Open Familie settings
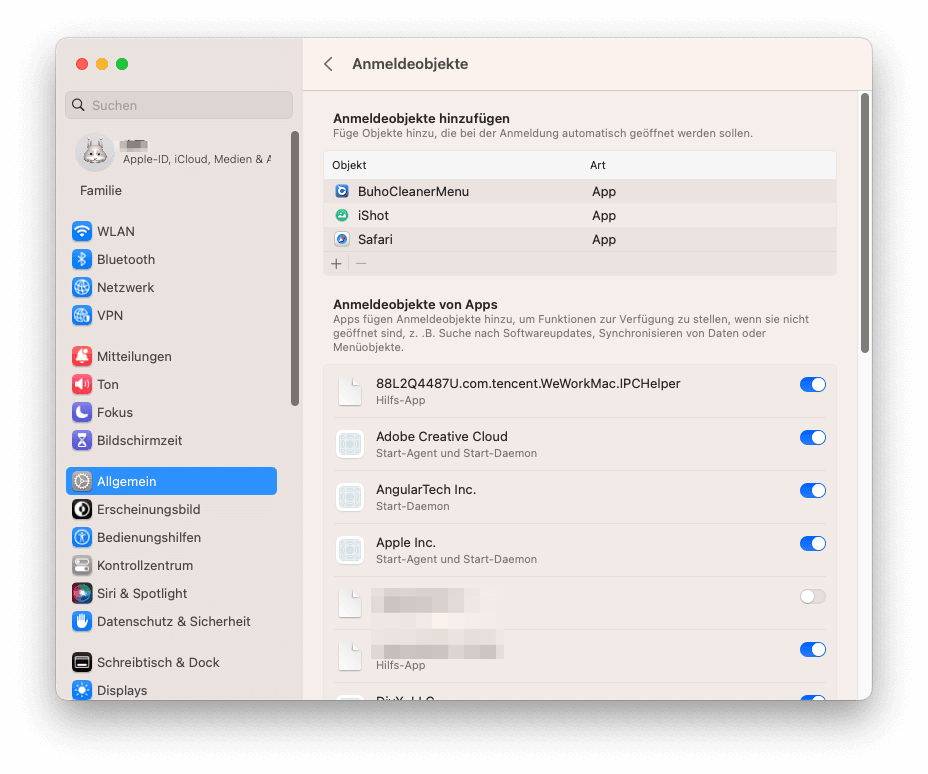Screen dimensions: 928x774 [101, 191]
